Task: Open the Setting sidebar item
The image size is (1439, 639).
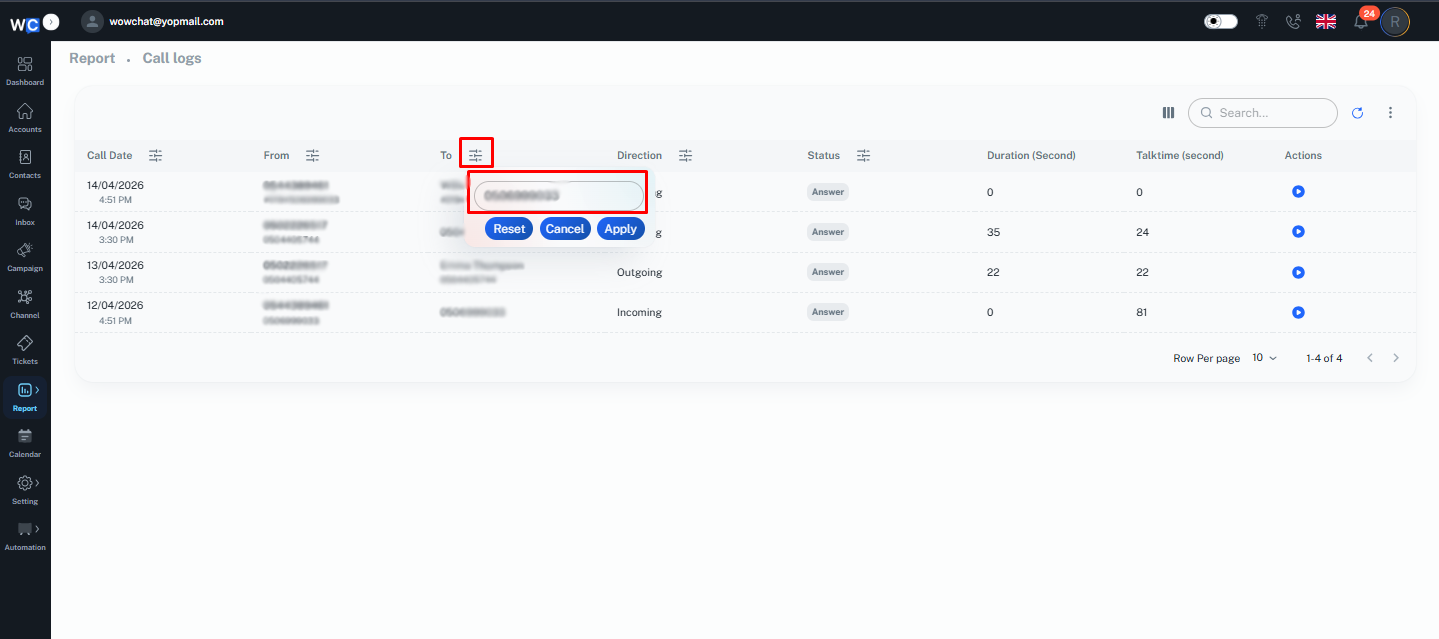Action: pos(25,489)
